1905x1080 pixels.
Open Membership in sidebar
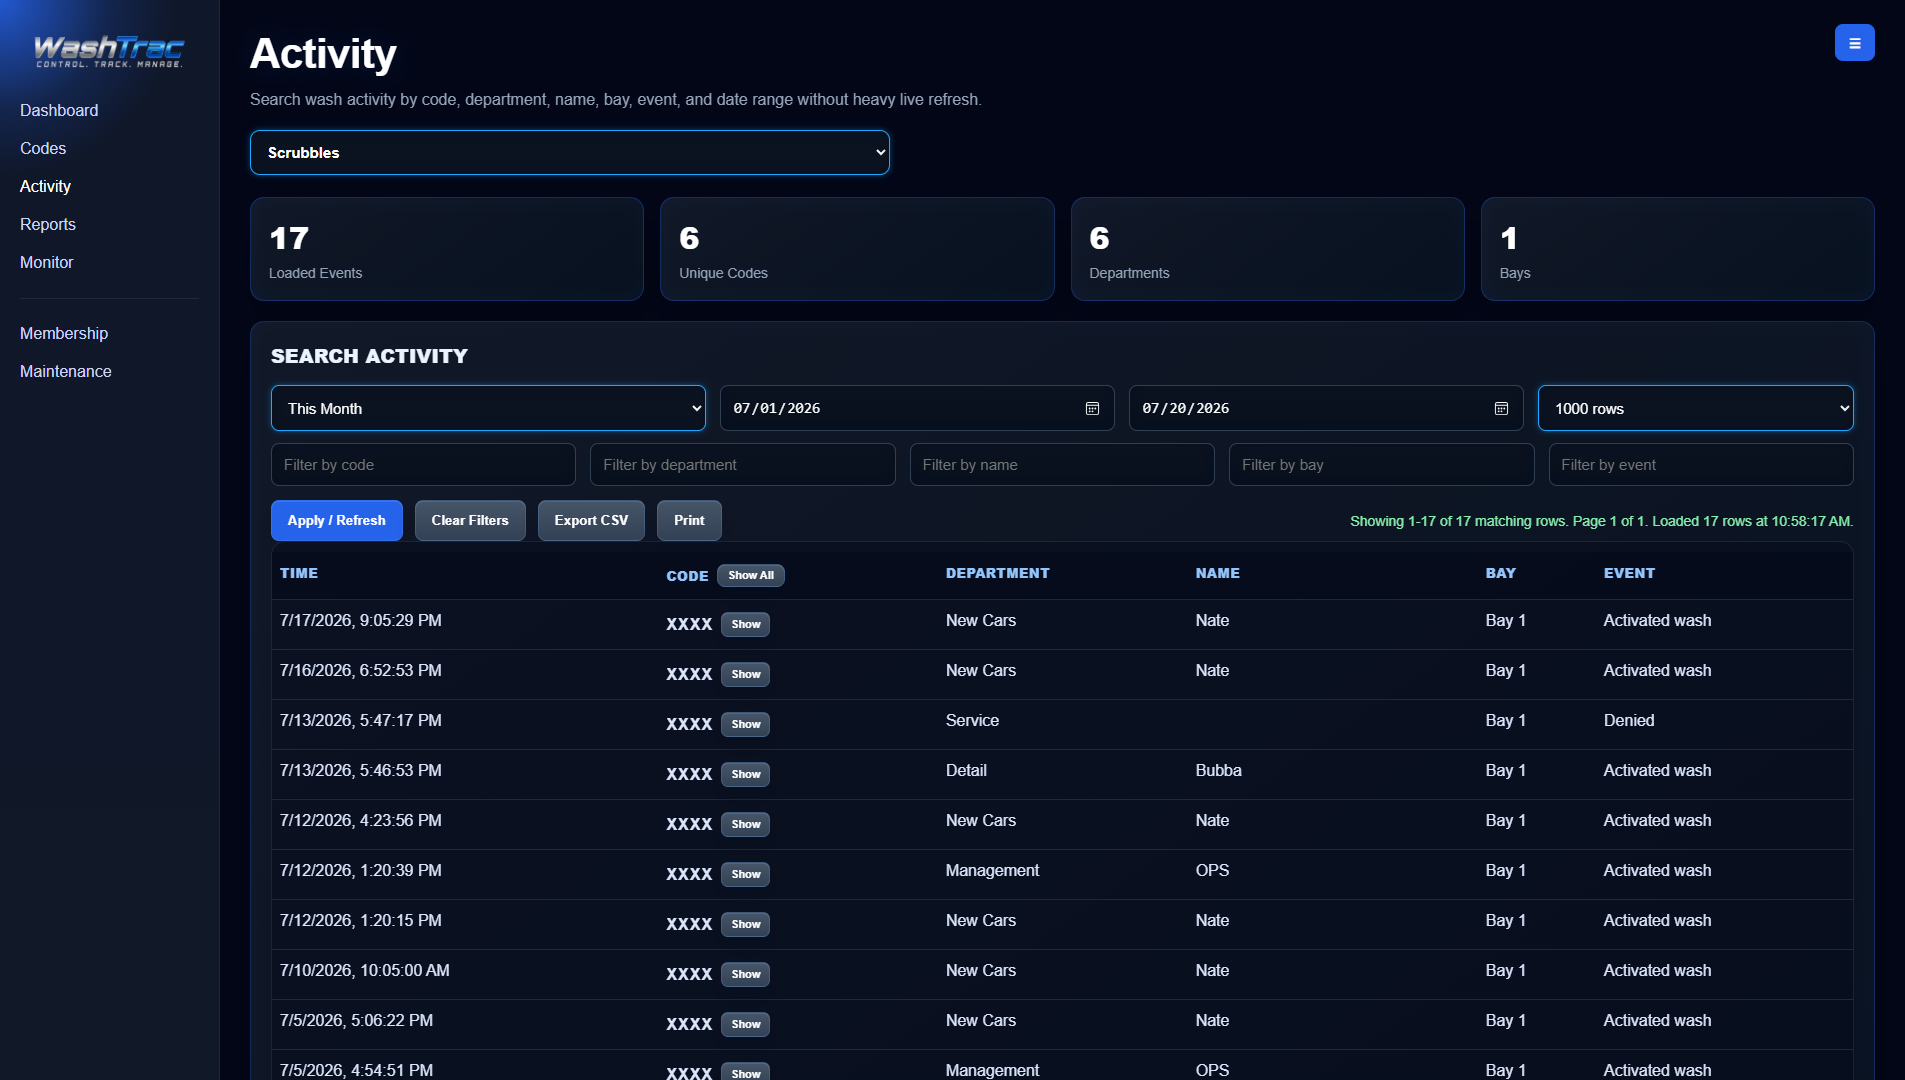tap(64, 333)
